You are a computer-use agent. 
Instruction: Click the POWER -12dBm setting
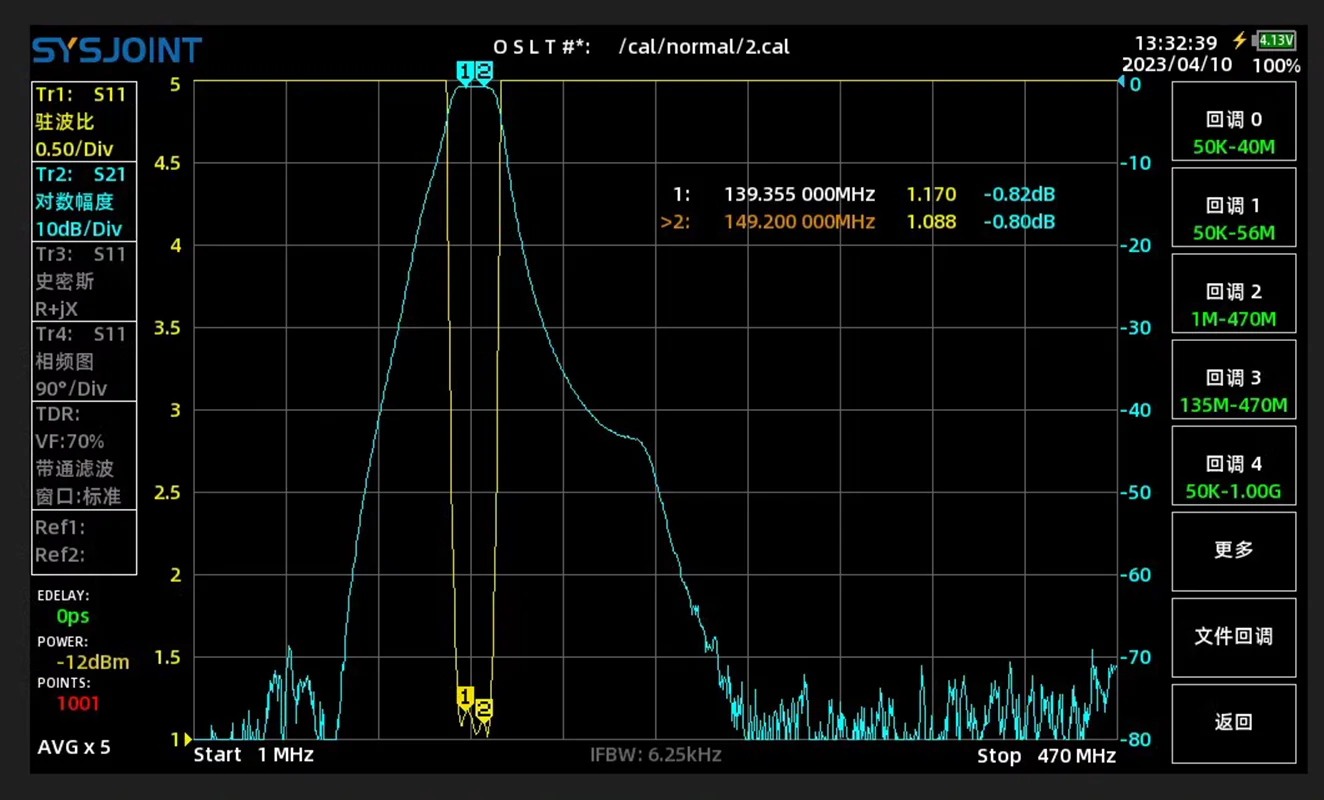coord(85,652)
